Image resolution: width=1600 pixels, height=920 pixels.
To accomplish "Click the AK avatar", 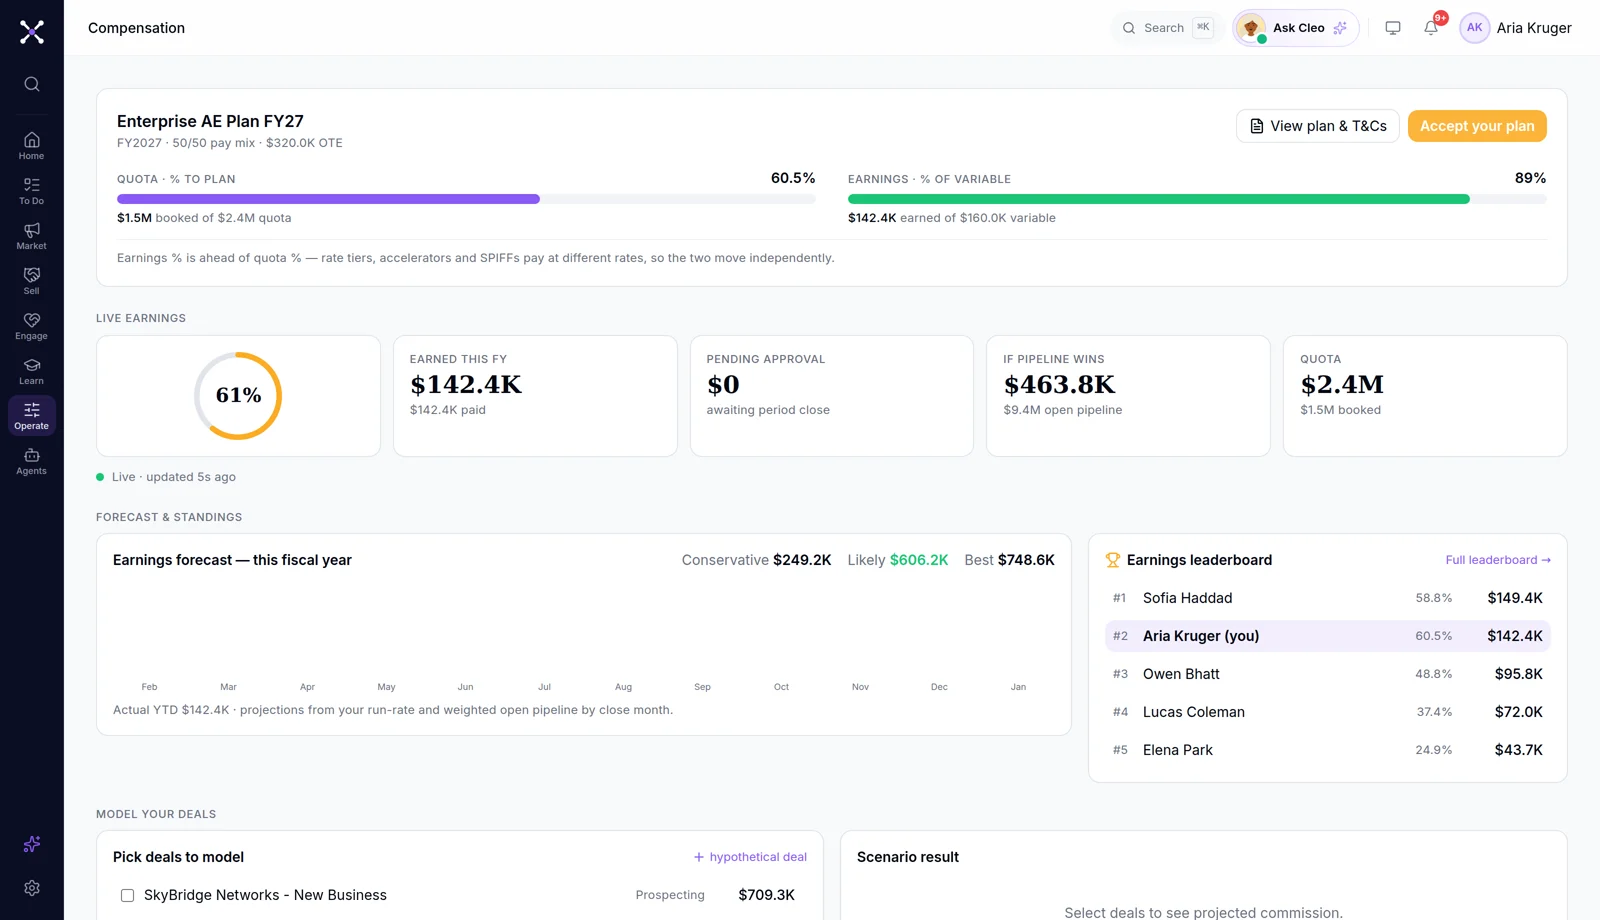I will tap(1475, 28).
